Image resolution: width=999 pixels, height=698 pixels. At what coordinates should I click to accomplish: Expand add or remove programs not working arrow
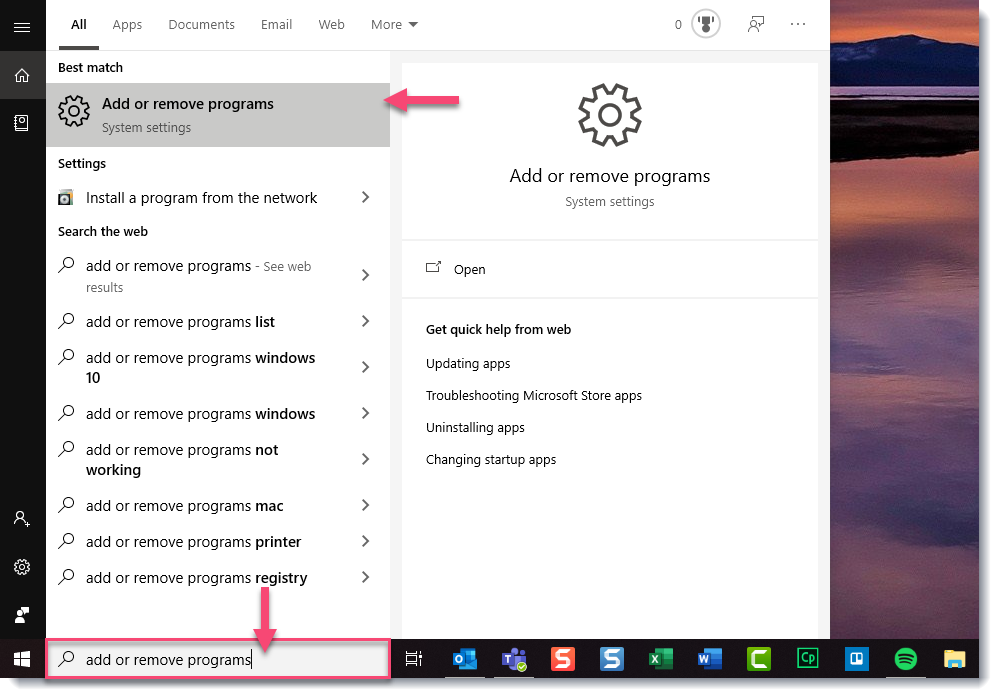point(366,459)
